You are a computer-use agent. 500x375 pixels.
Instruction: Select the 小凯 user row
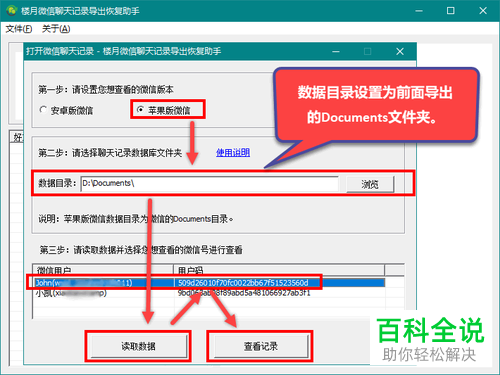209,293
